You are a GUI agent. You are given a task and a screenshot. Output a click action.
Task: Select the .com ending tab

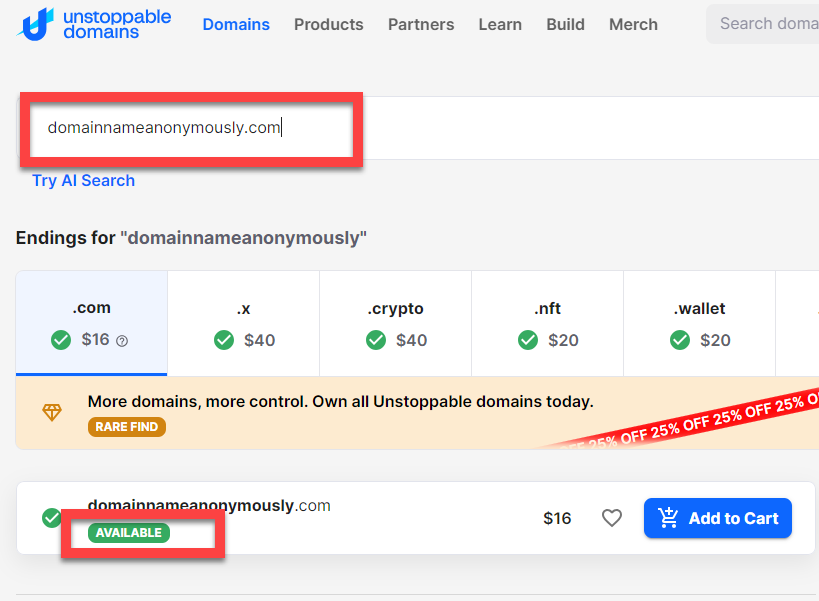click(91, 323)
